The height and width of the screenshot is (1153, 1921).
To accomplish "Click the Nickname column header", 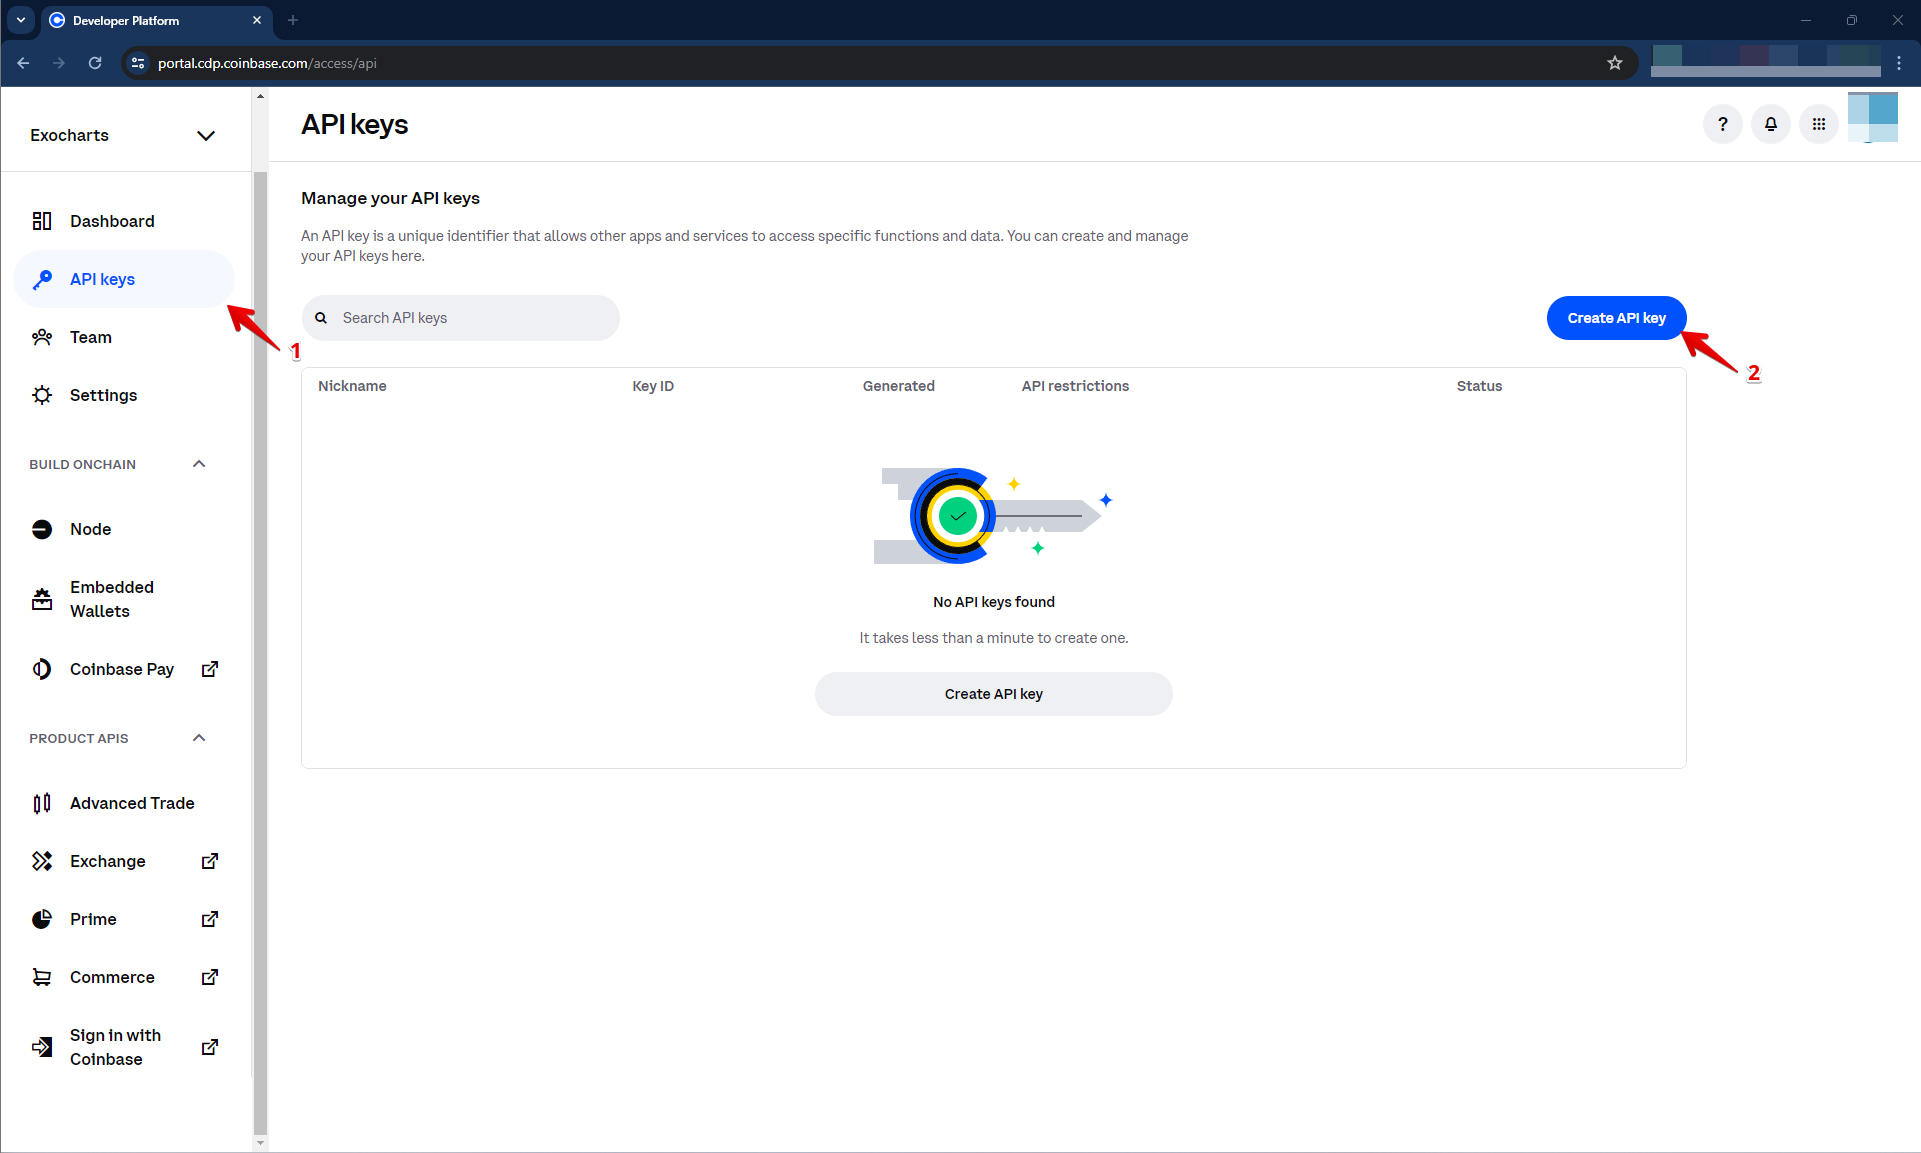I will (352, 386).
